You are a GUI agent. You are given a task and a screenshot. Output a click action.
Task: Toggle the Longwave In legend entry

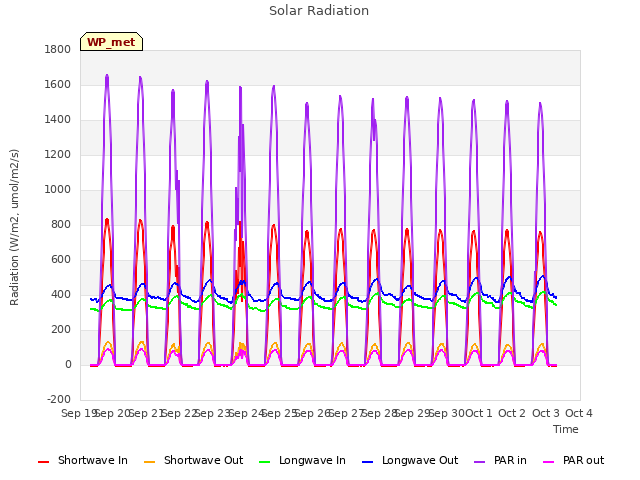pos(302,460)
